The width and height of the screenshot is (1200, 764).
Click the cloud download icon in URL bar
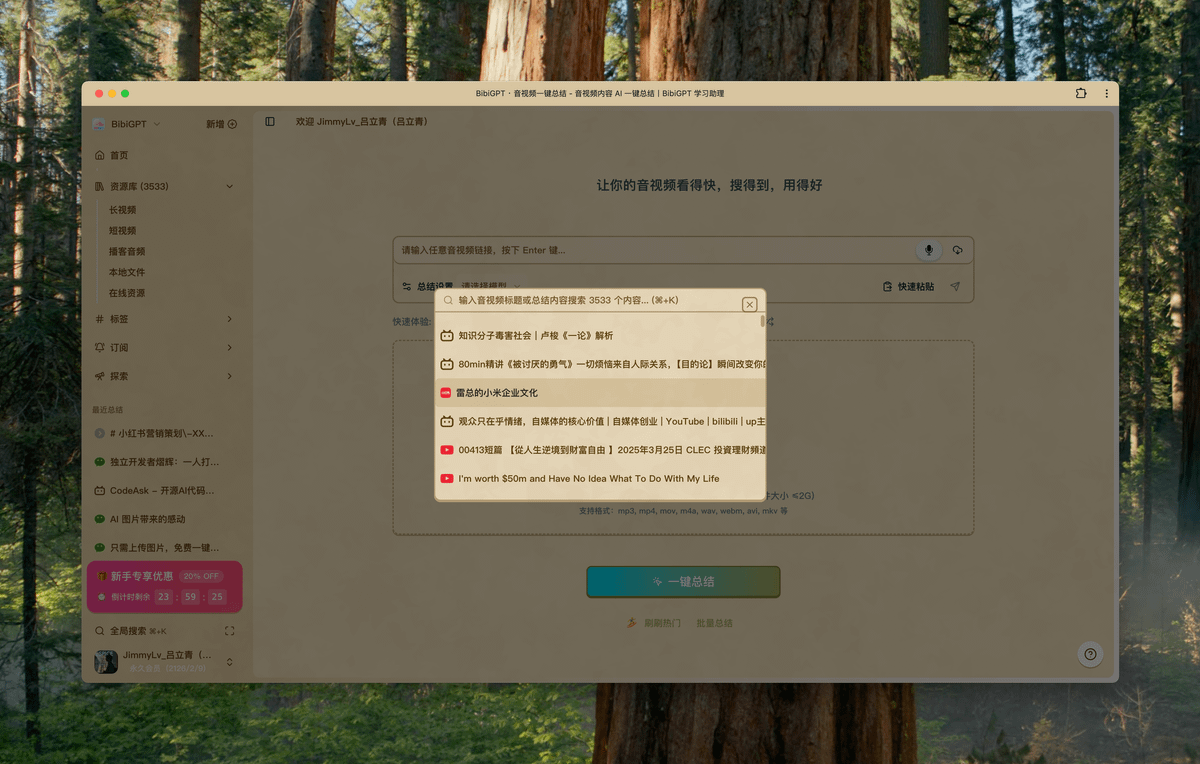(957, 250)
